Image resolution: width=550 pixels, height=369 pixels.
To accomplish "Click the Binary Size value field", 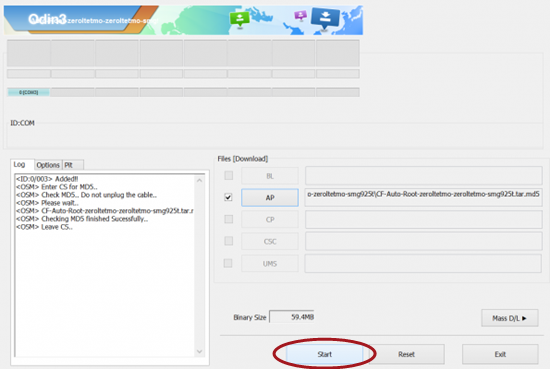I will click(292, 317).
